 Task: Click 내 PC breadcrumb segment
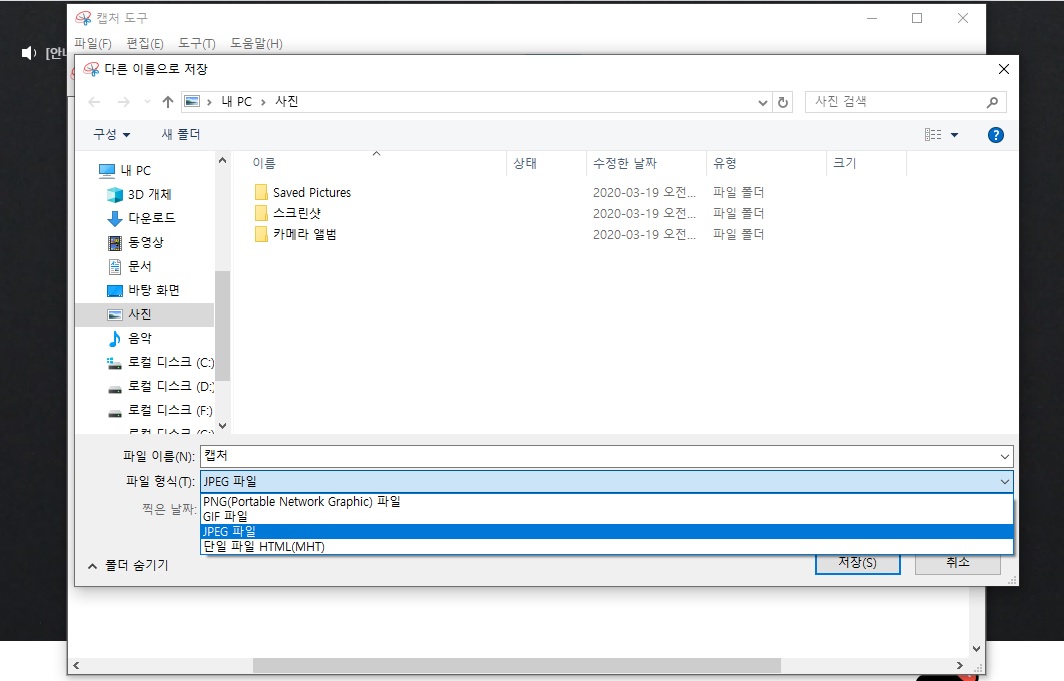coord(236,102)
